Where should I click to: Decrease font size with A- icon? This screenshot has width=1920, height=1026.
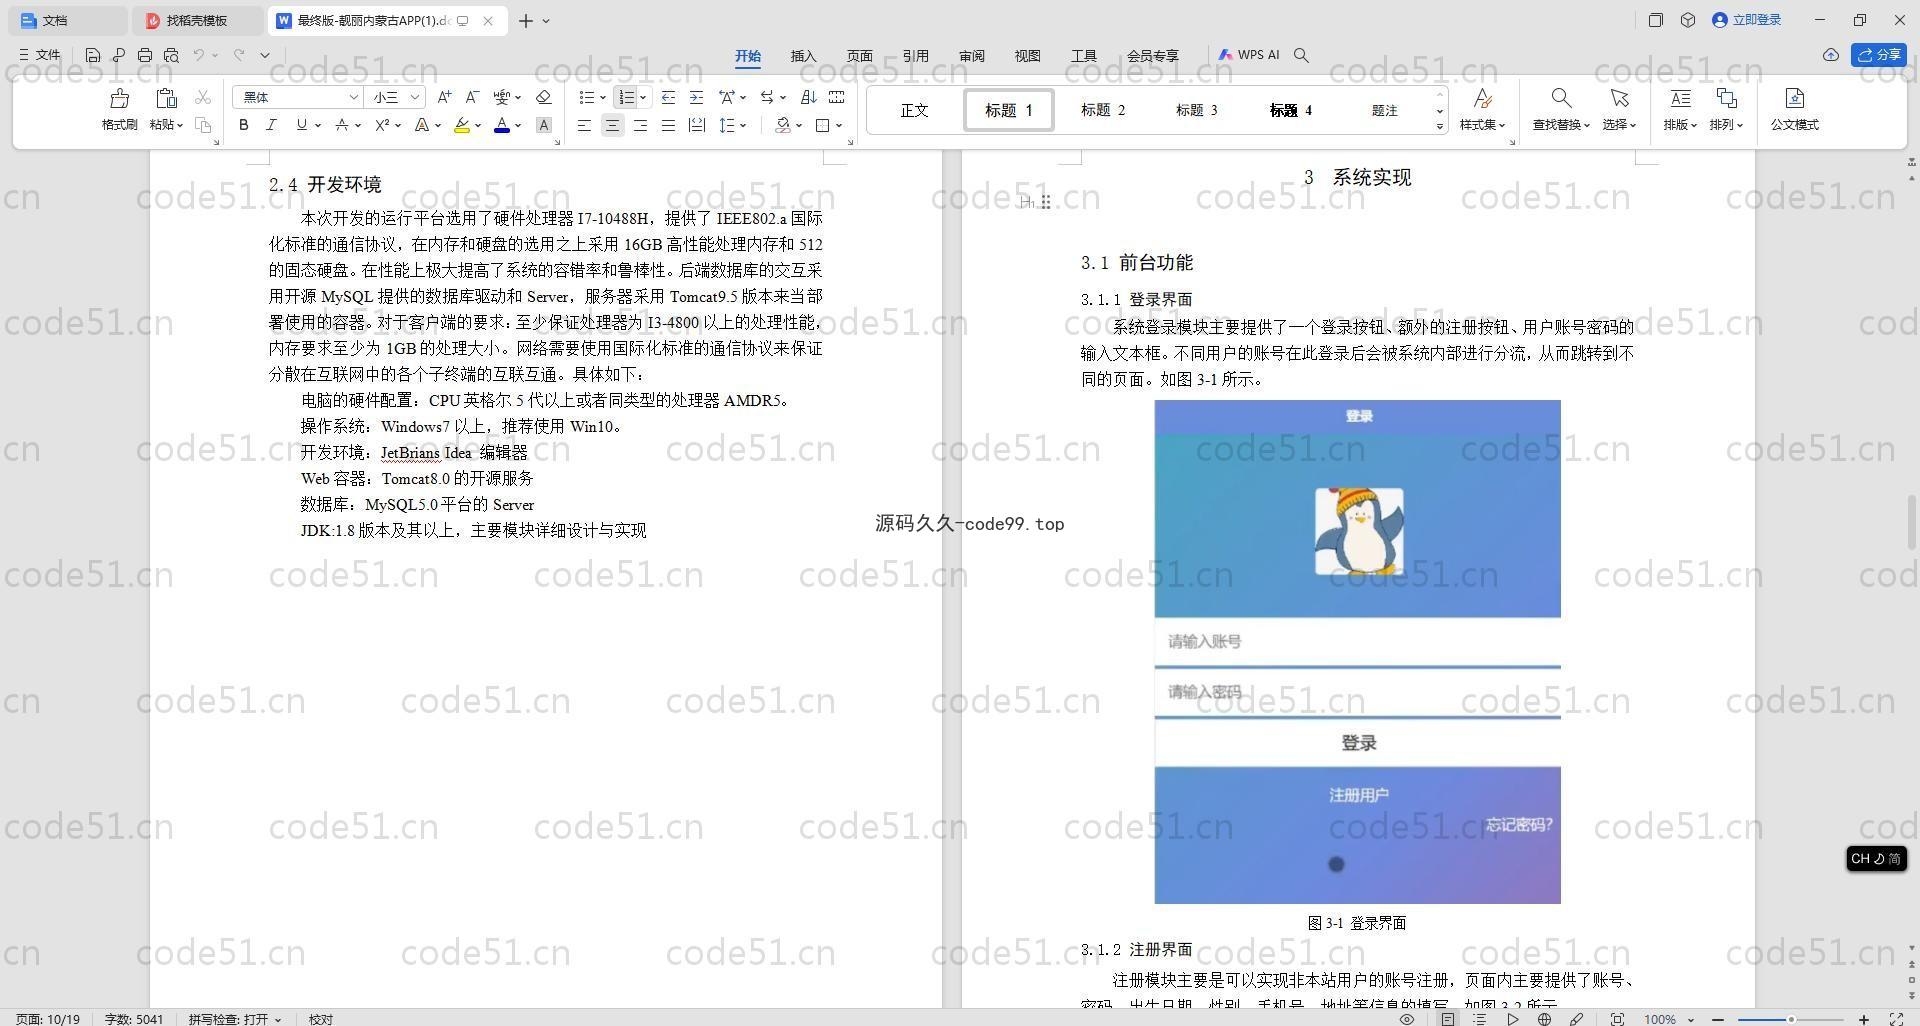pyautogui.click(x=472, y=97)
